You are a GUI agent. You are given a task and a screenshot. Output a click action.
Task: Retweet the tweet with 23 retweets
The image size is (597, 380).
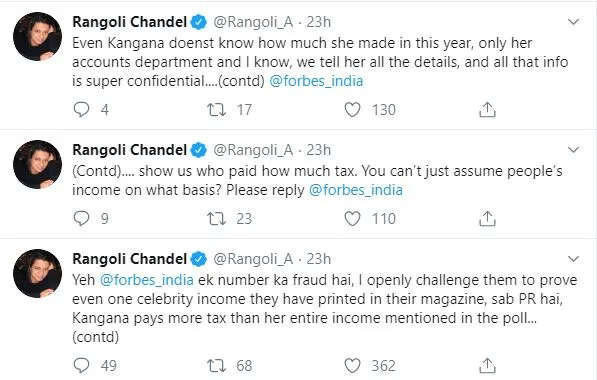click(x=216, y=219)
